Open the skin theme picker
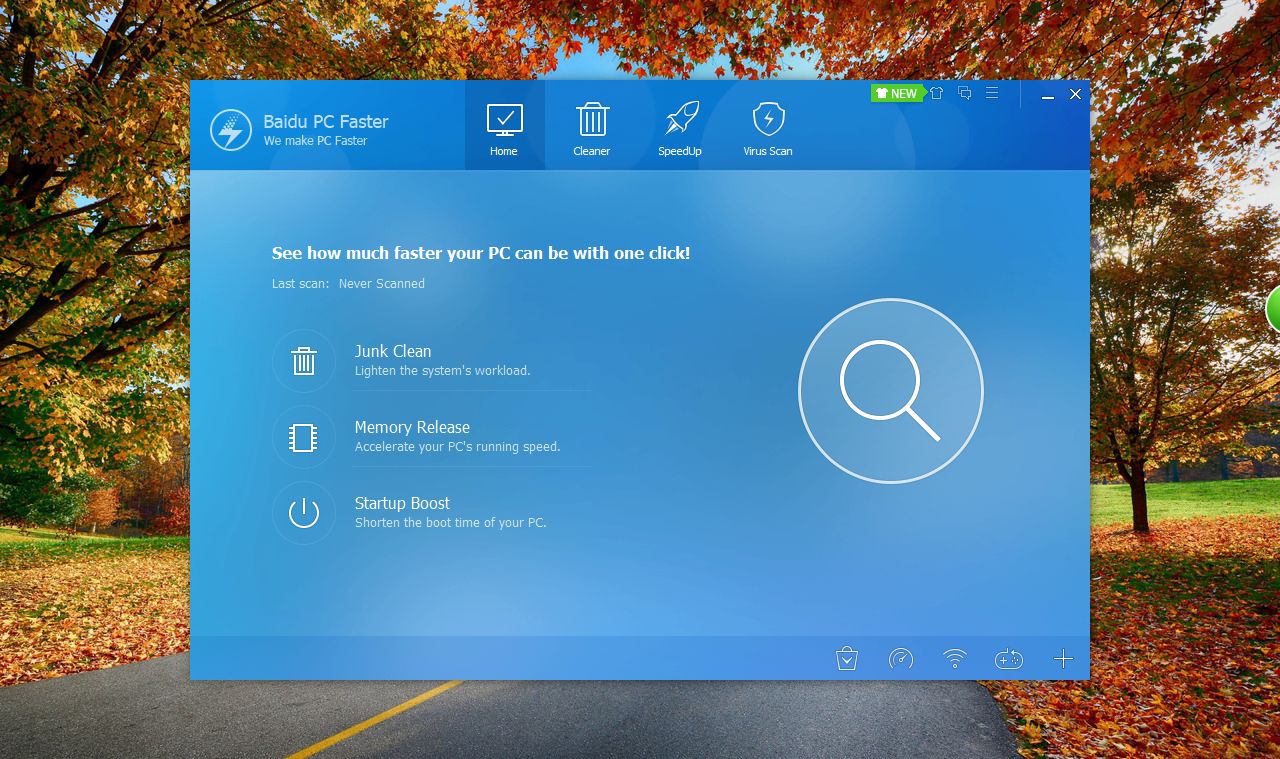The height and width of the screenshot is (759, 1280). click(x=936, y=93)
